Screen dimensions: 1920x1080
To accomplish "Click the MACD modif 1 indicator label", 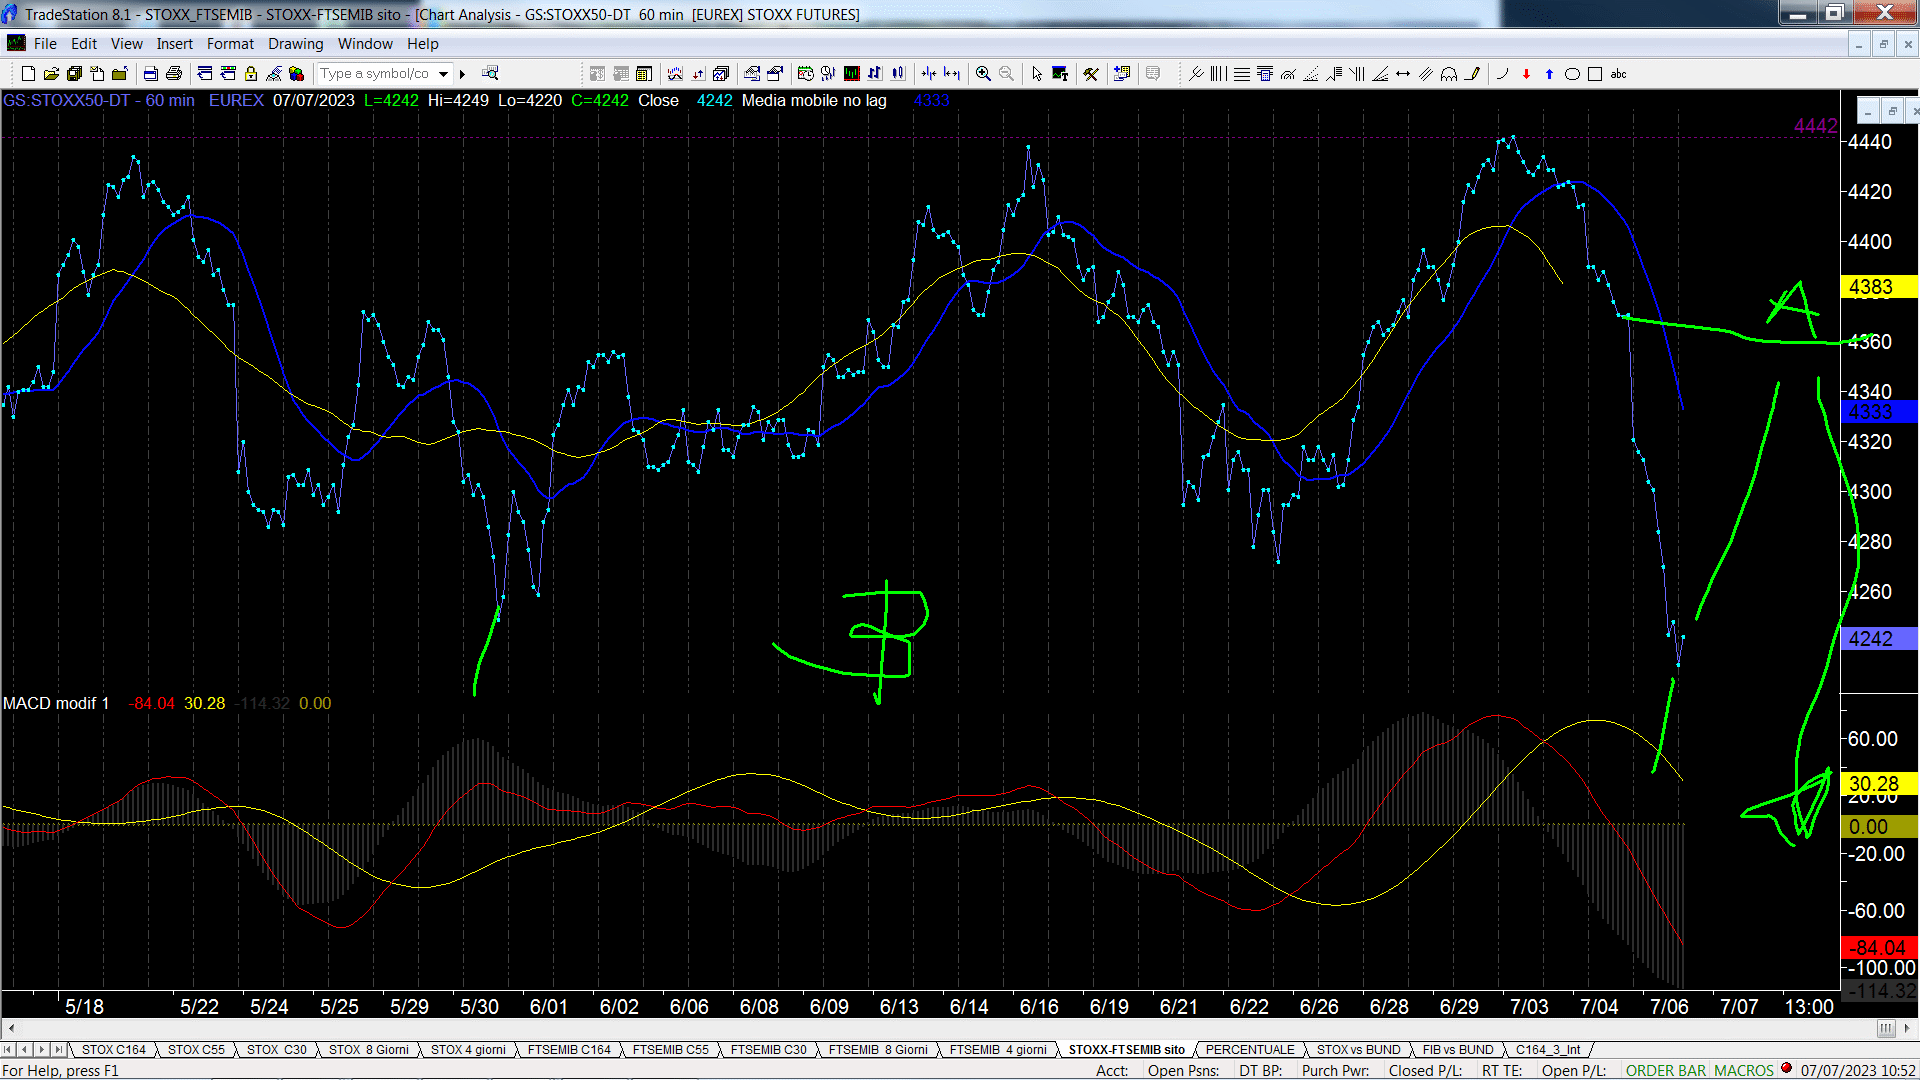I will pyautogui.click(x=56, y=703).
